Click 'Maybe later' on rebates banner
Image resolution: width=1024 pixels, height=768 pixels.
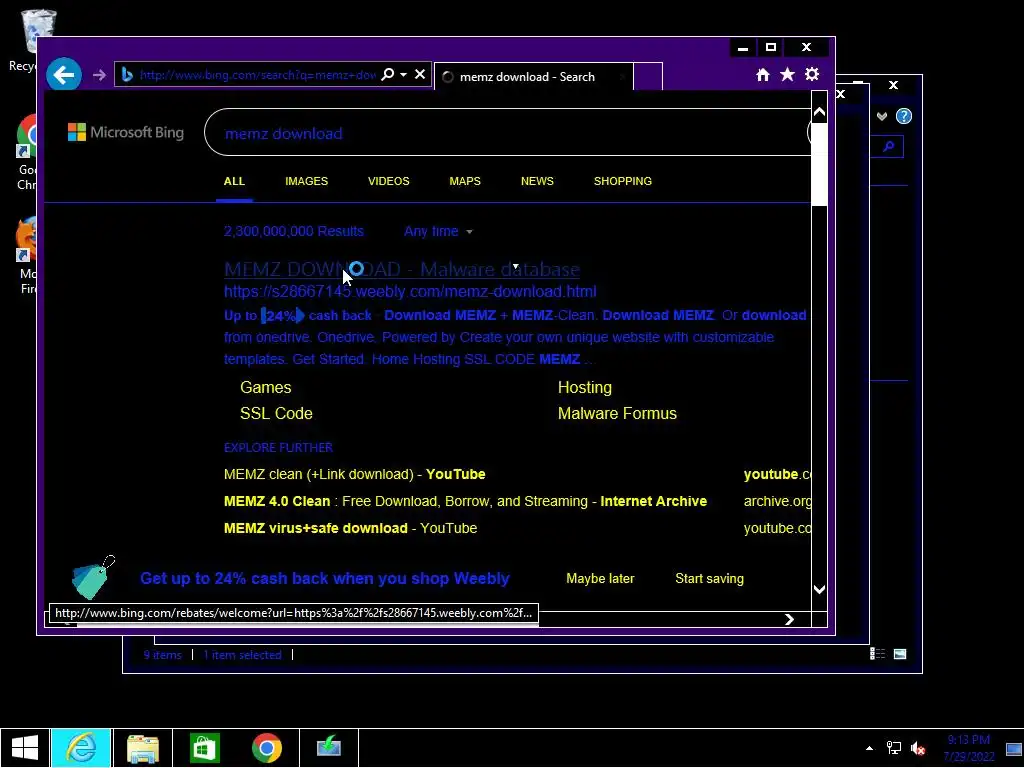click(x=600, y=579)
